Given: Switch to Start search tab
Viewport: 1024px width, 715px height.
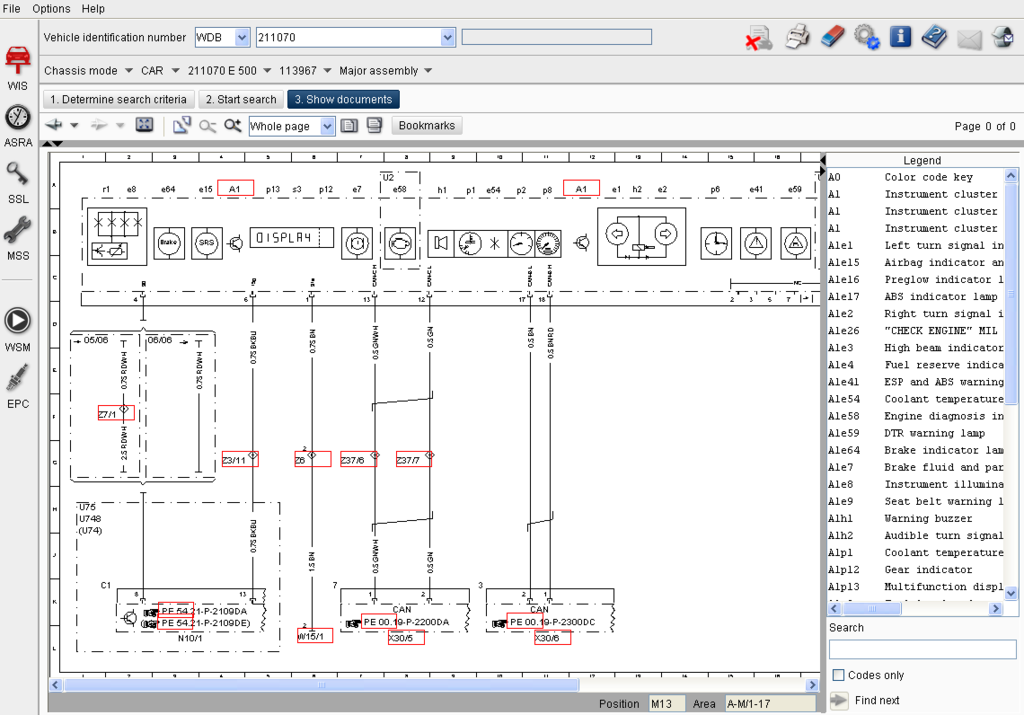Looking at the screenshot, I should tap(241, 99).
